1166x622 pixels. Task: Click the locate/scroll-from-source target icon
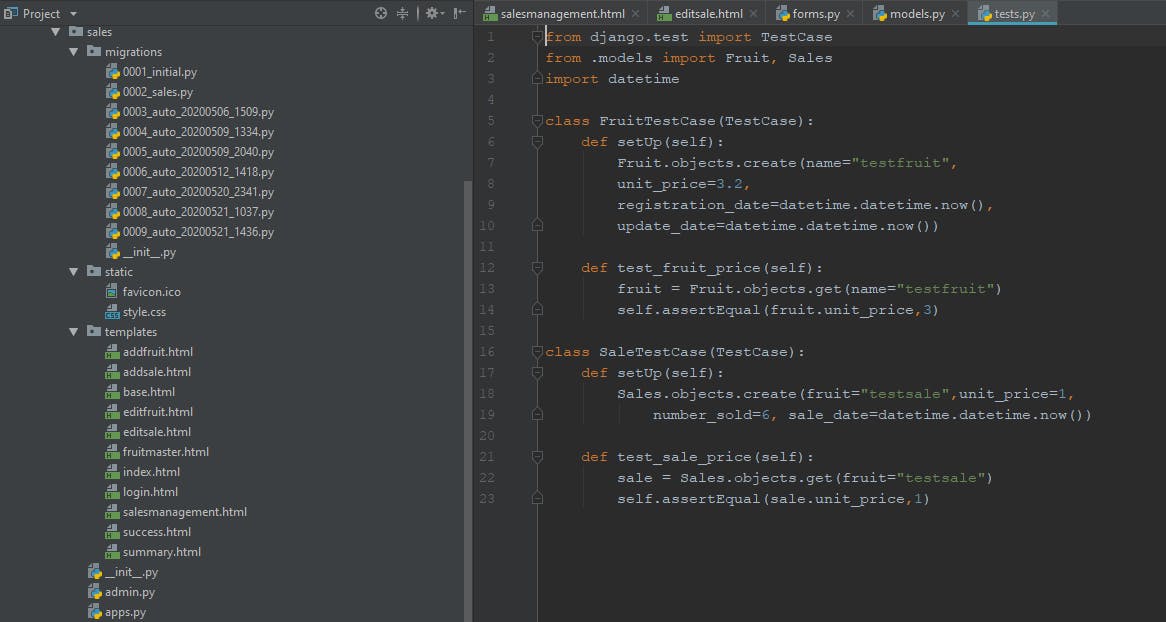point(381,13)
